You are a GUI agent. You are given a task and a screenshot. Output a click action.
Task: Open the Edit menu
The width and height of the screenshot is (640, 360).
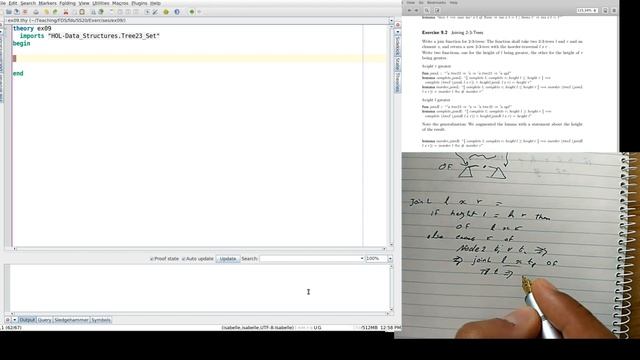point(13,3)
